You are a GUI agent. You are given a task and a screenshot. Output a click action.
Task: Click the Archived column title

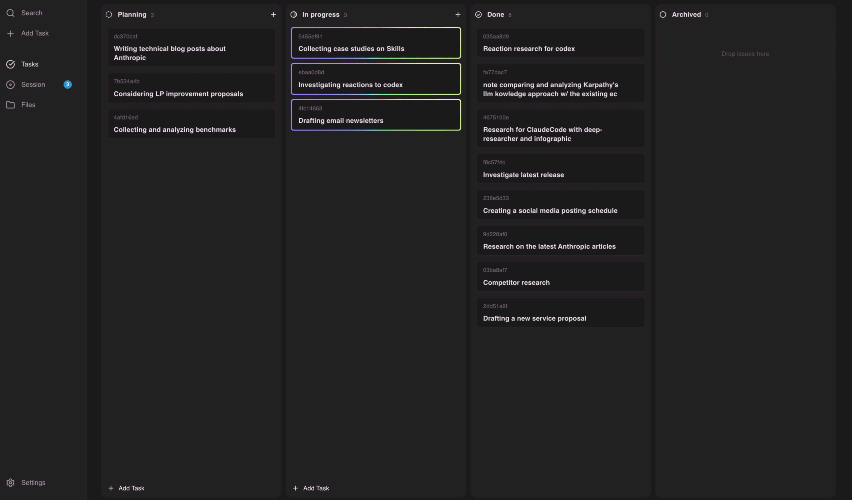point(686,15)
